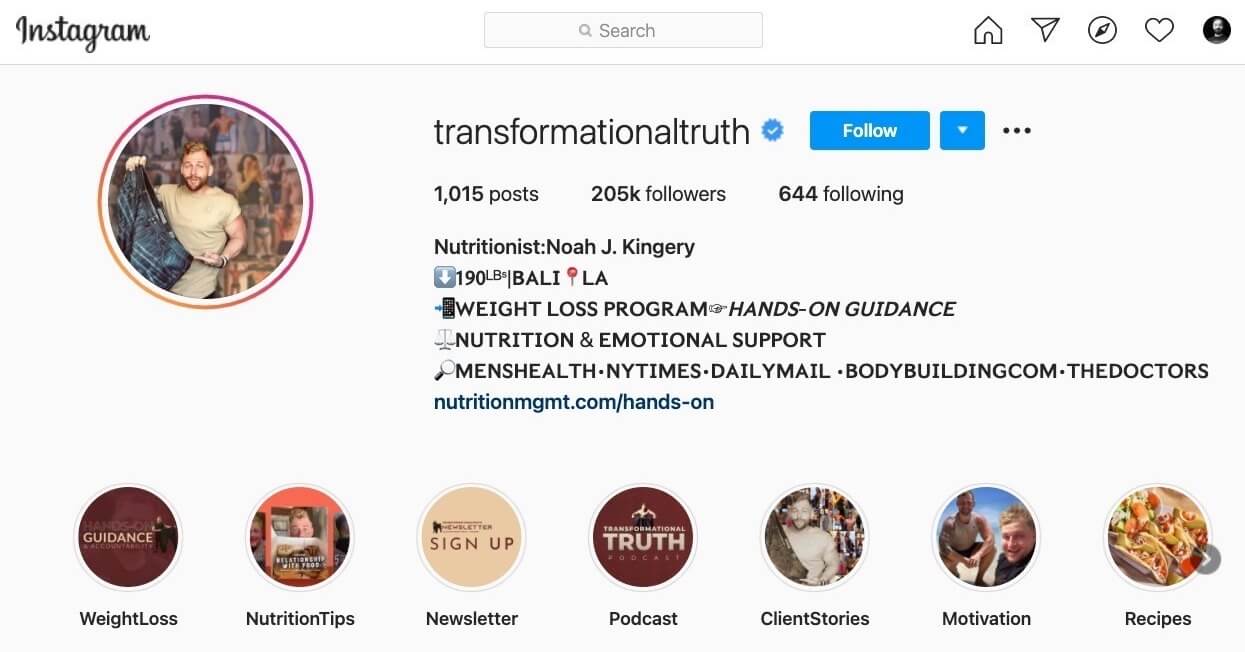Image resolution: width=1245 pixels, height=652 pixels.
Task: Open the nutritionmgmt.com/hands-on link
Action: (x=574, y=402)
